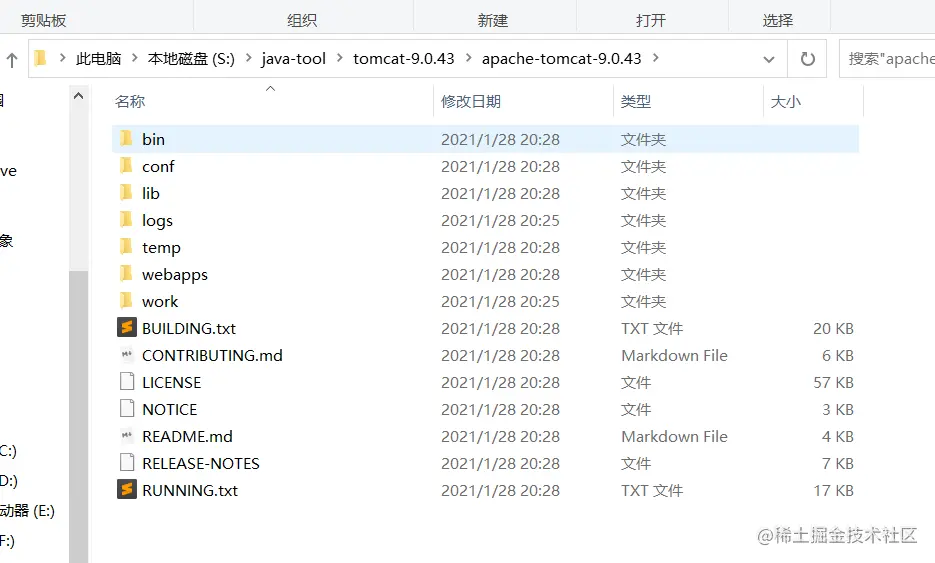Sort files by 名称 column header
Image resolution: width=935 pixels, height=563 pixels.
click(x=130, y=101)
